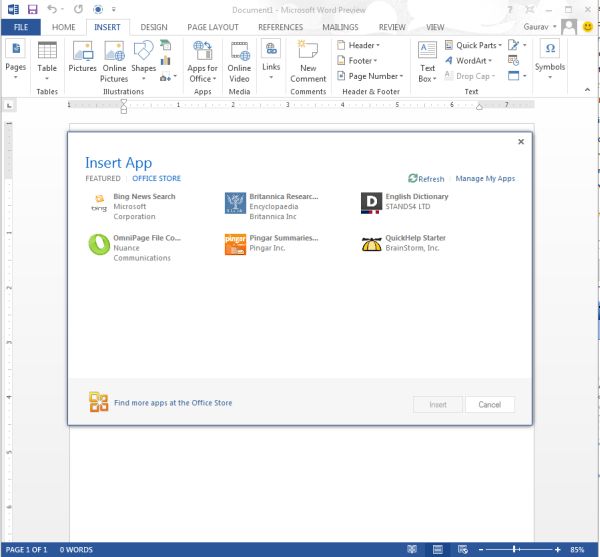Select Pingar Summaries app
Screen dimensions: 600x557
272,244
